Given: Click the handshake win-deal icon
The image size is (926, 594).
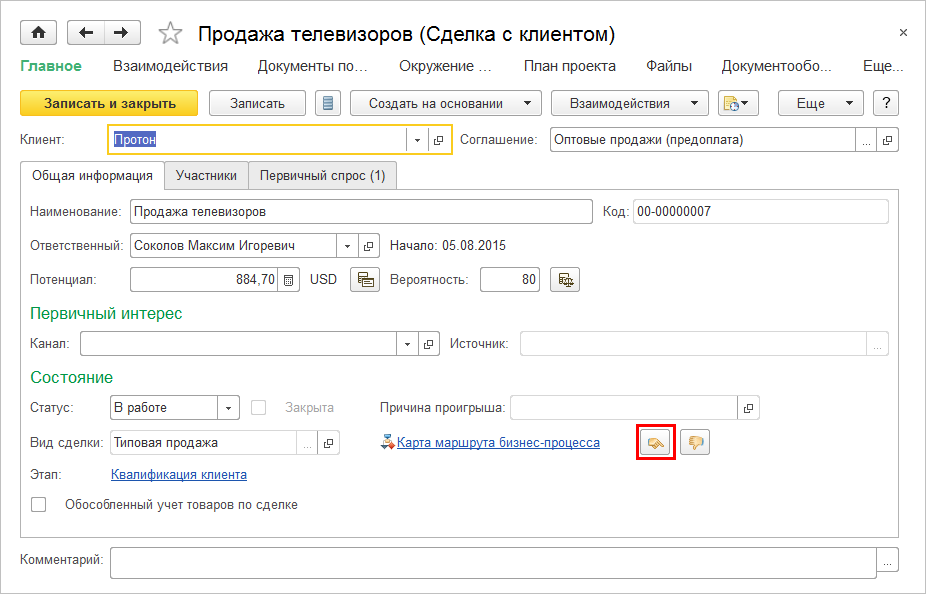Looking at the screenshot, I should (656, 443).
